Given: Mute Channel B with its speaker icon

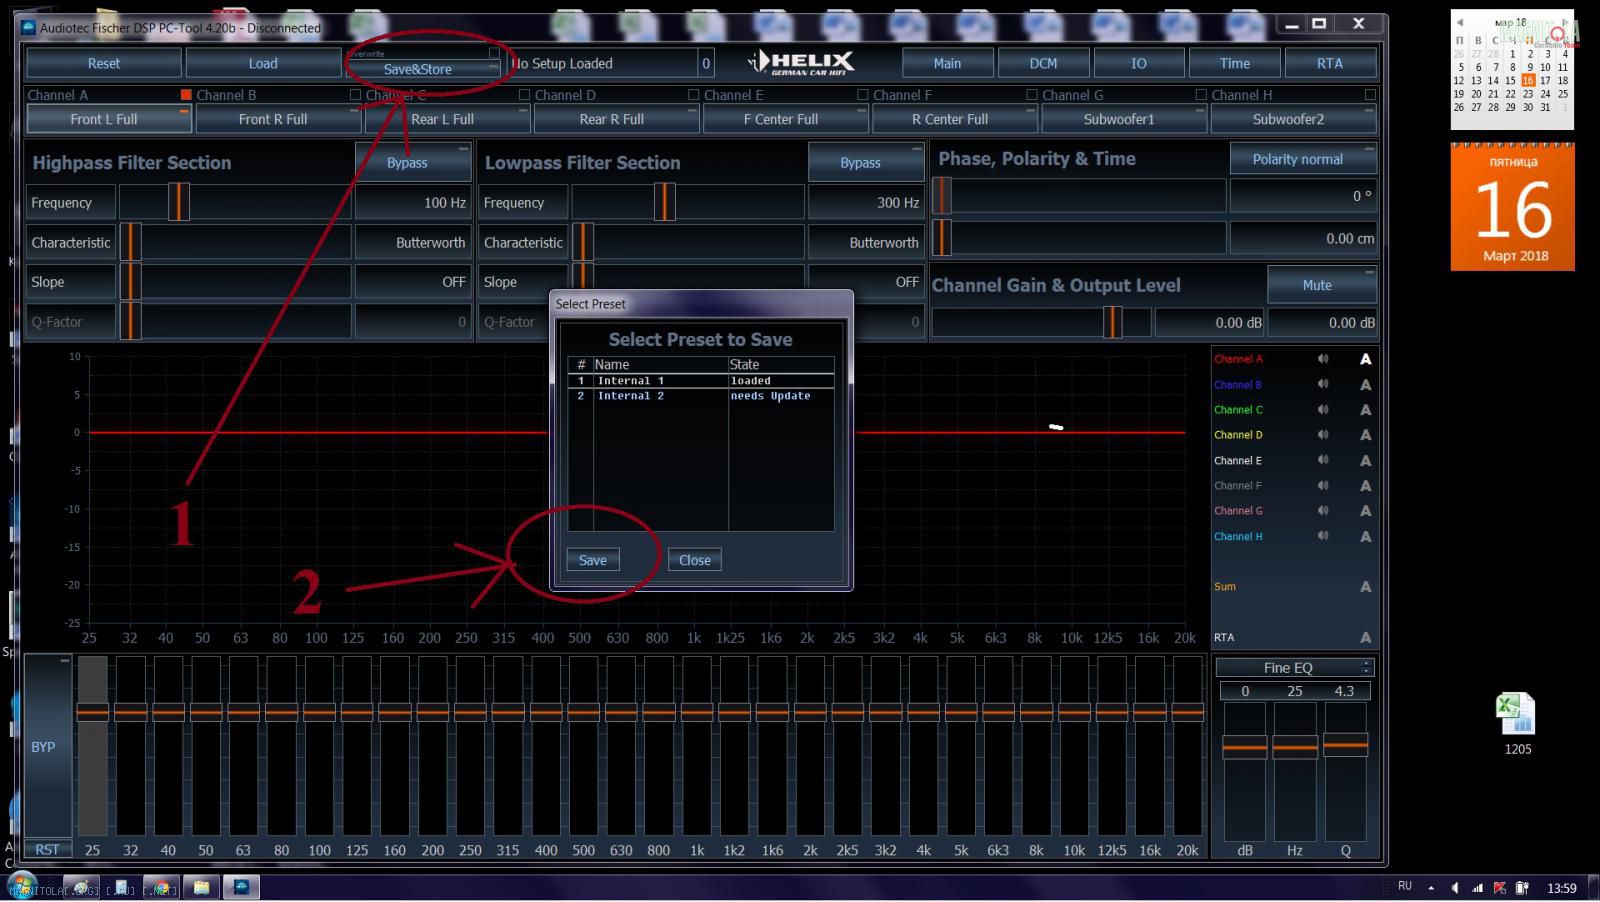Looking at the screenshot, I should click(x=1323, y=384).
